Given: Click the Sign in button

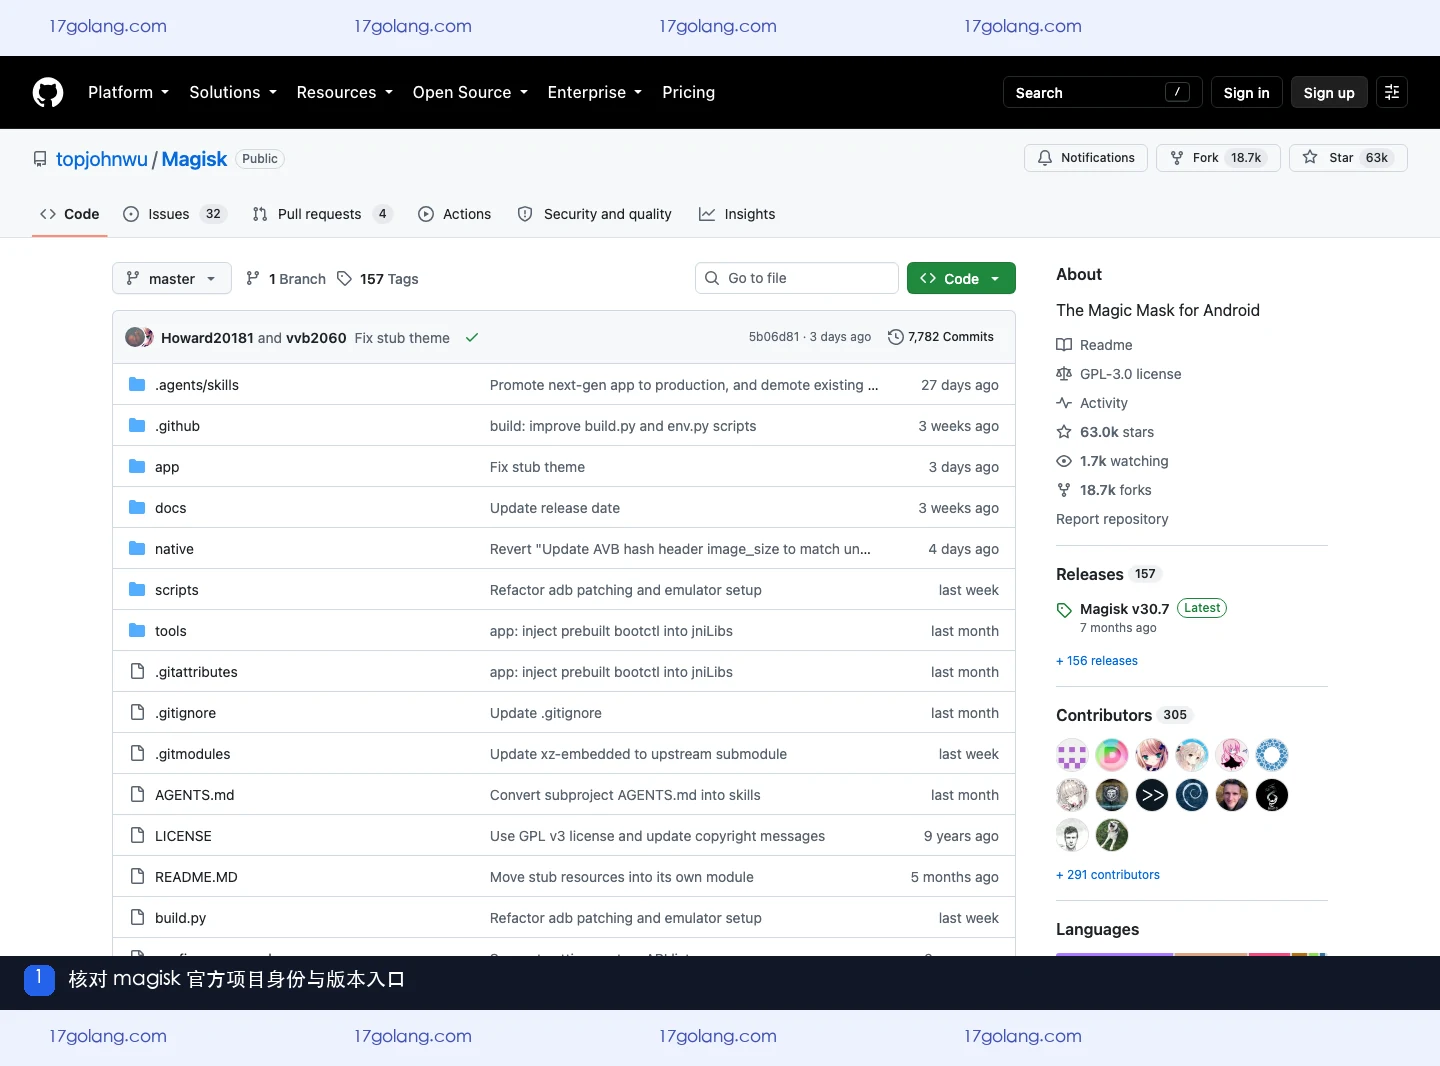Looking at the screenshot, I should click(1246, 92).
